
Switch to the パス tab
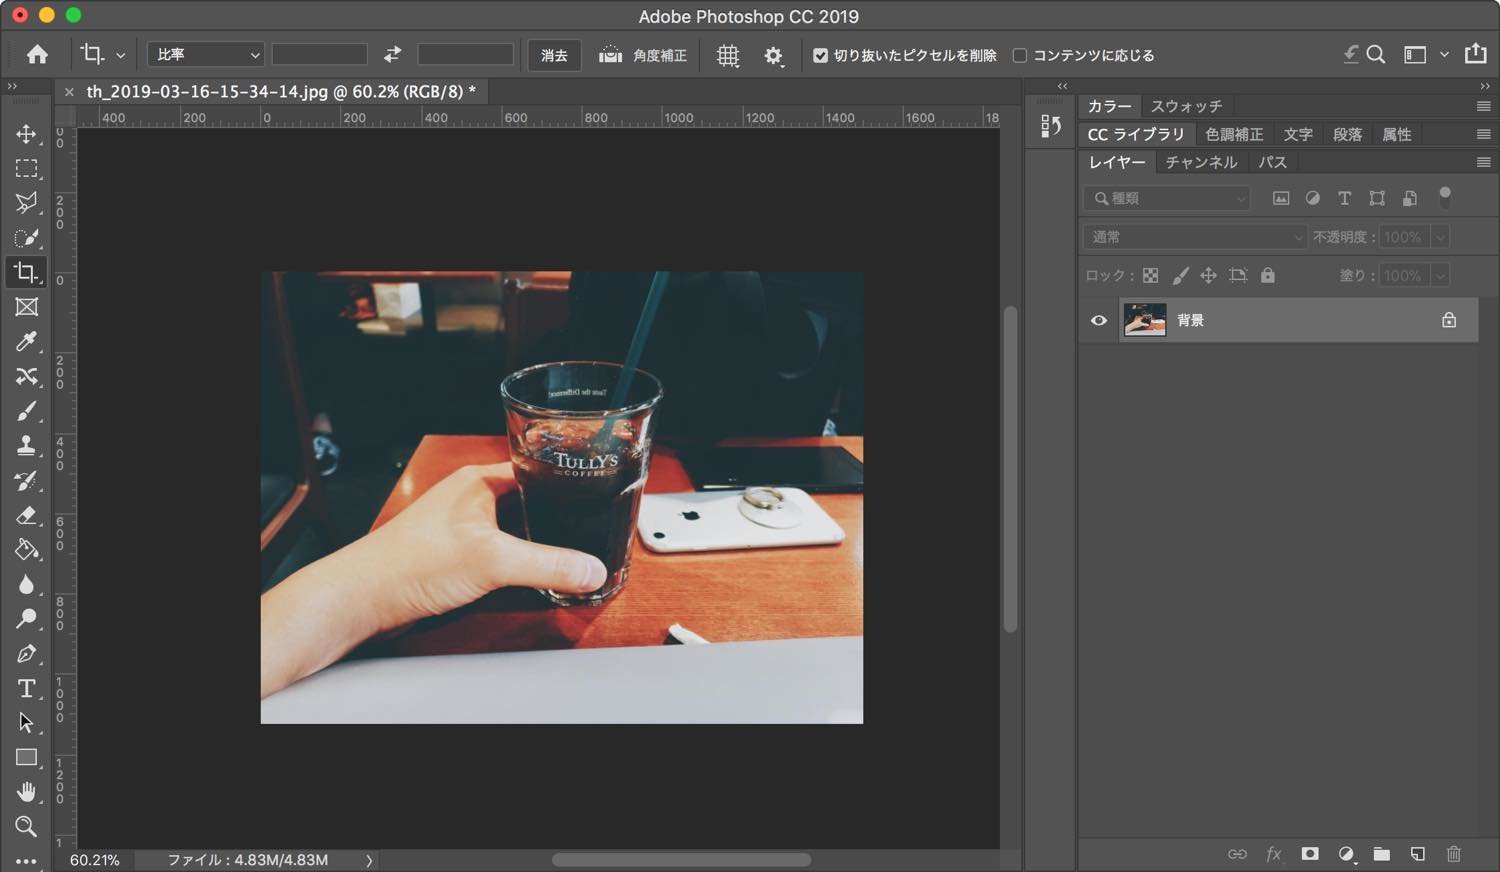pyautogui.click(x=1272, y=162)
